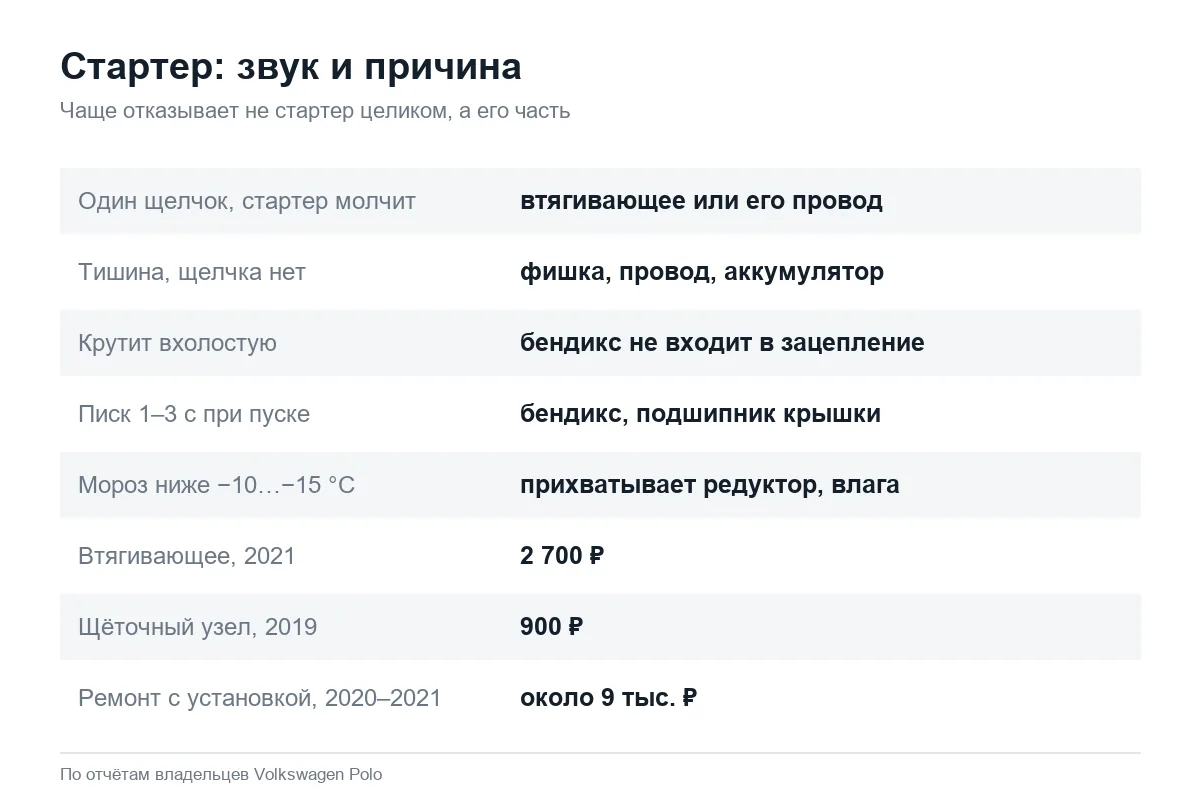Click the label "Писк 1–3 с при пуске"
1200x800 pixels.
coord(194,414)
